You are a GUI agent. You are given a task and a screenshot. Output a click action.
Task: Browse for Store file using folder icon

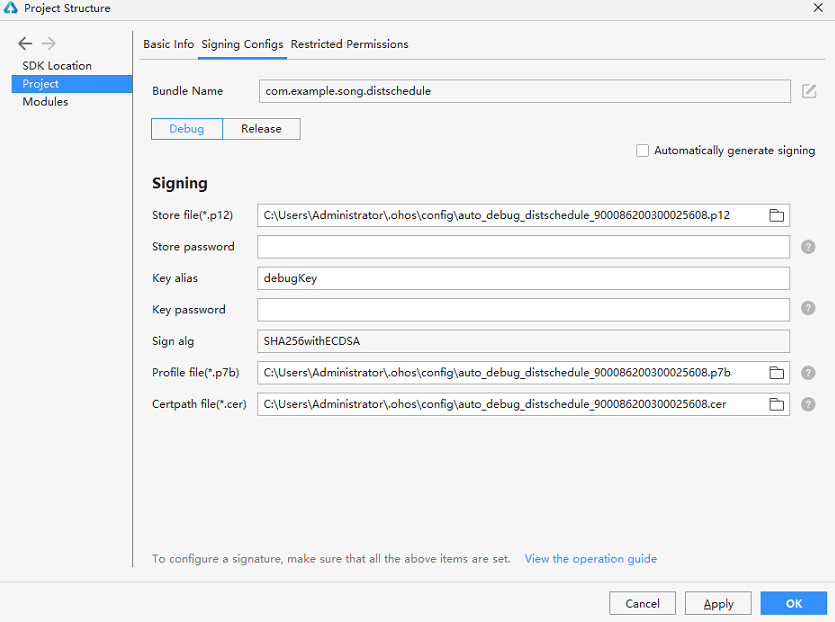click(776, 215)
